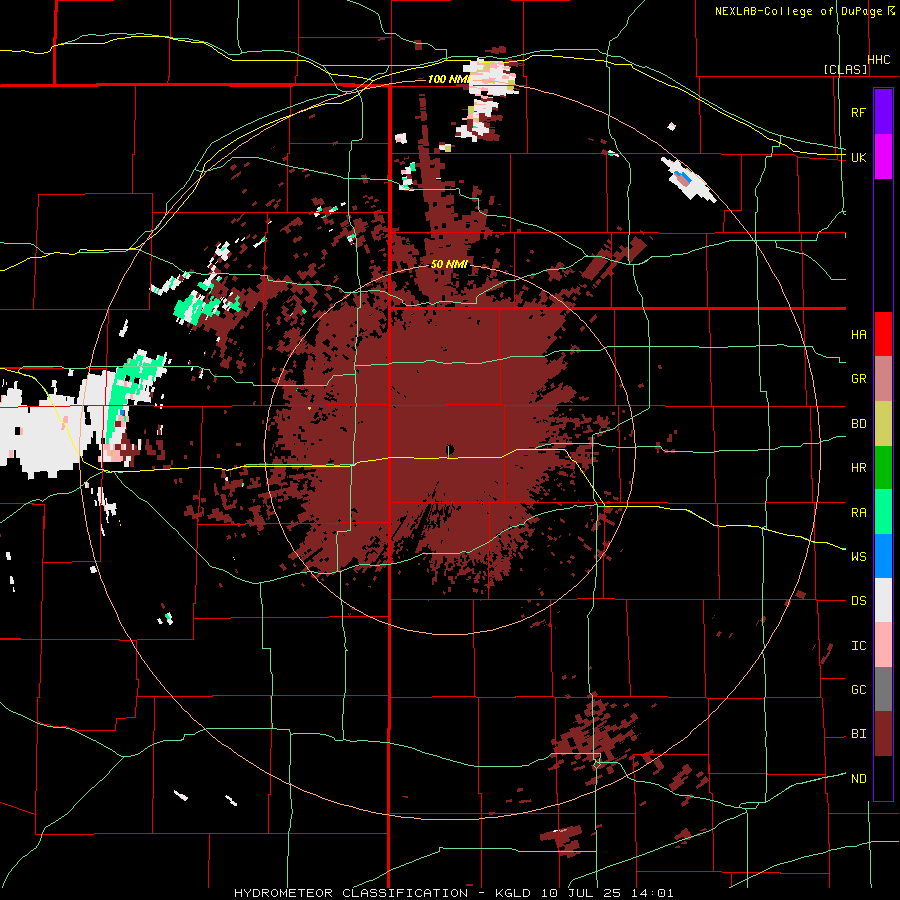Screen dimensions: 900x900
Task: Click the HHC product label
Action: click(x=879, y=60)
